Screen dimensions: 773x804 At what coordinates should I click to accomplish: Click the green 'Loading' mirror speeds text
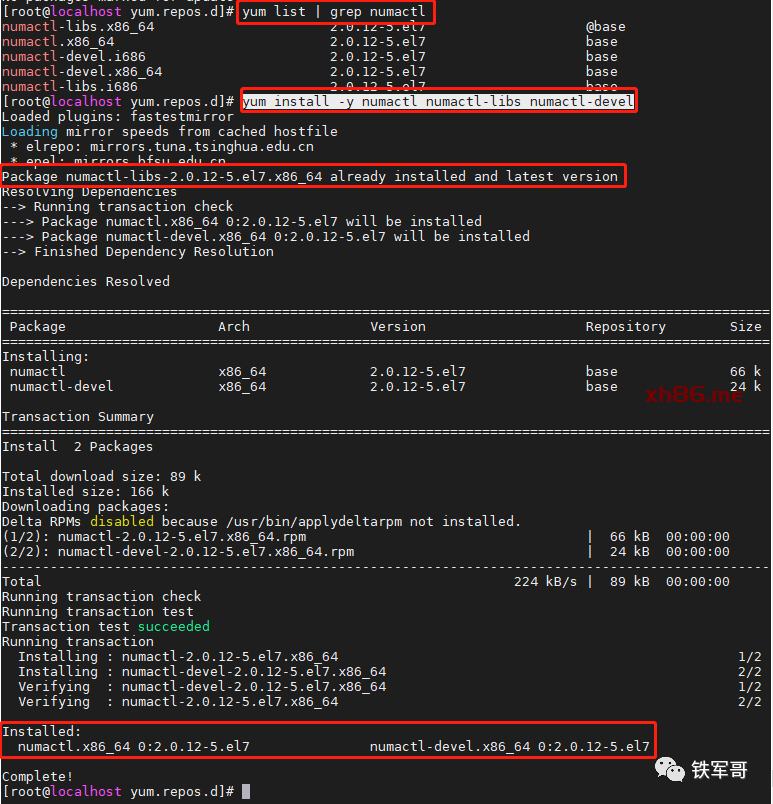(30, 132)
